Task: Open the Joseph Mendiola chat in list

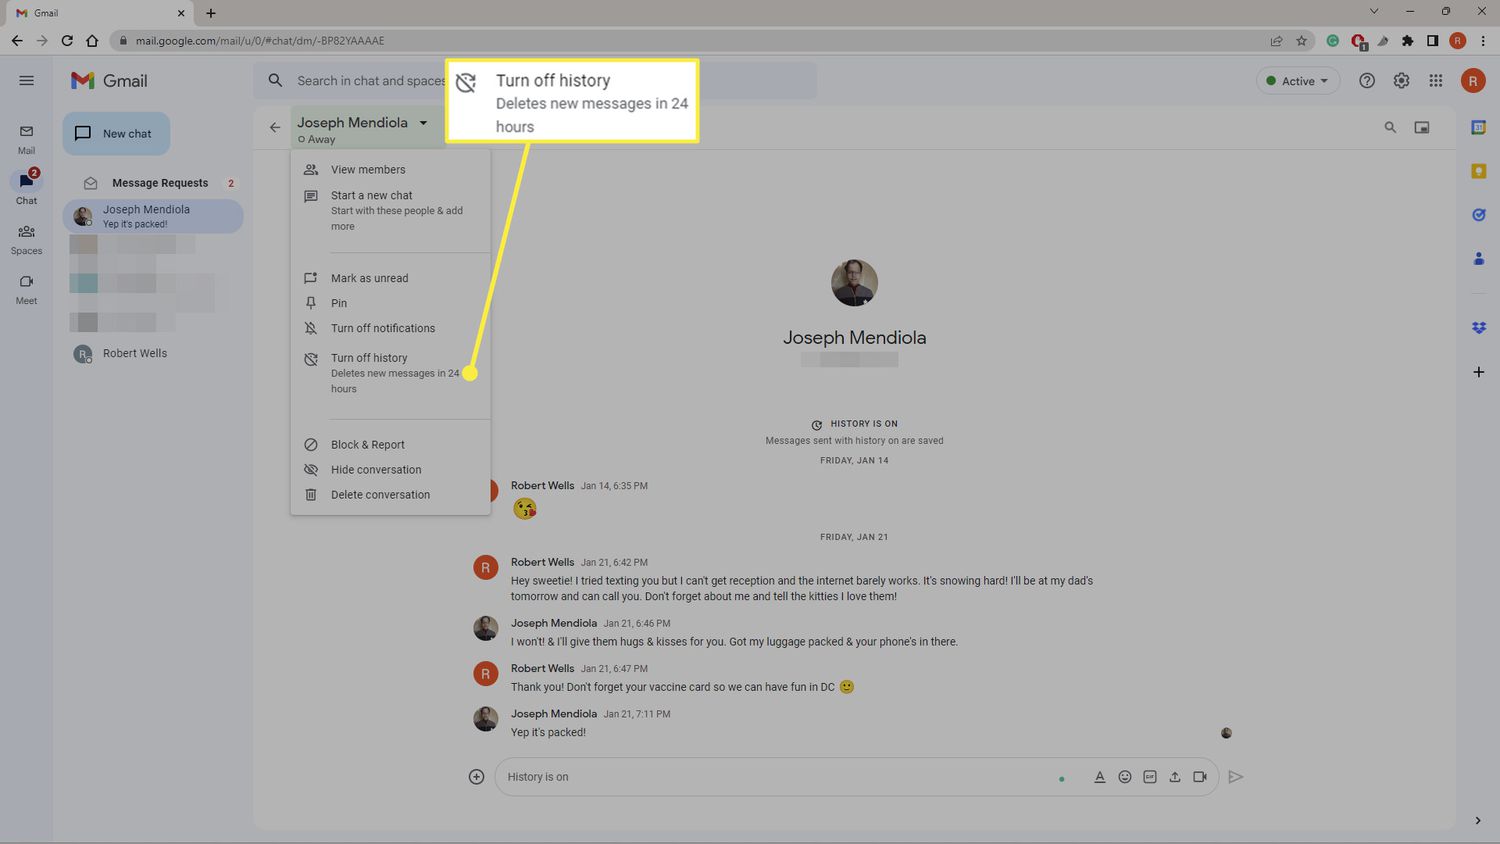Action: 153,216
